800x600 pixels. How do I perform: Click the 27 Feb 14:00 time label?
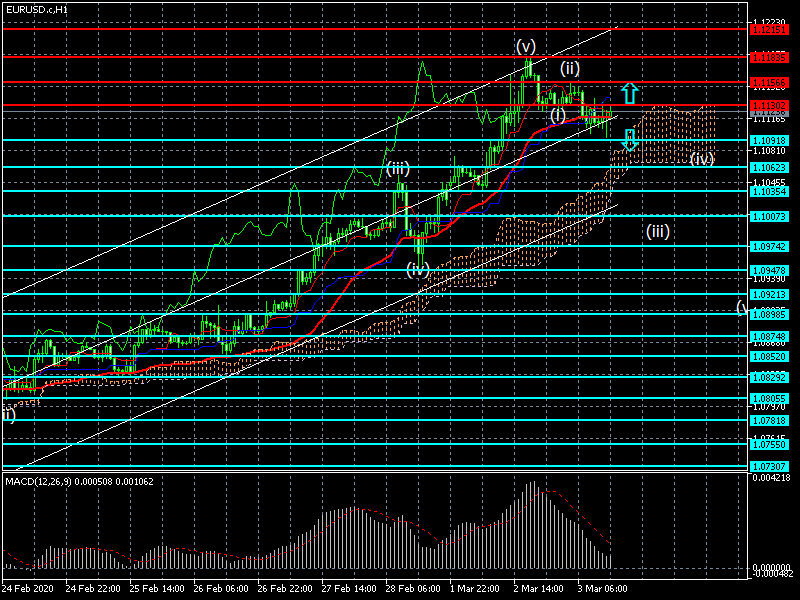click(349, 588)
